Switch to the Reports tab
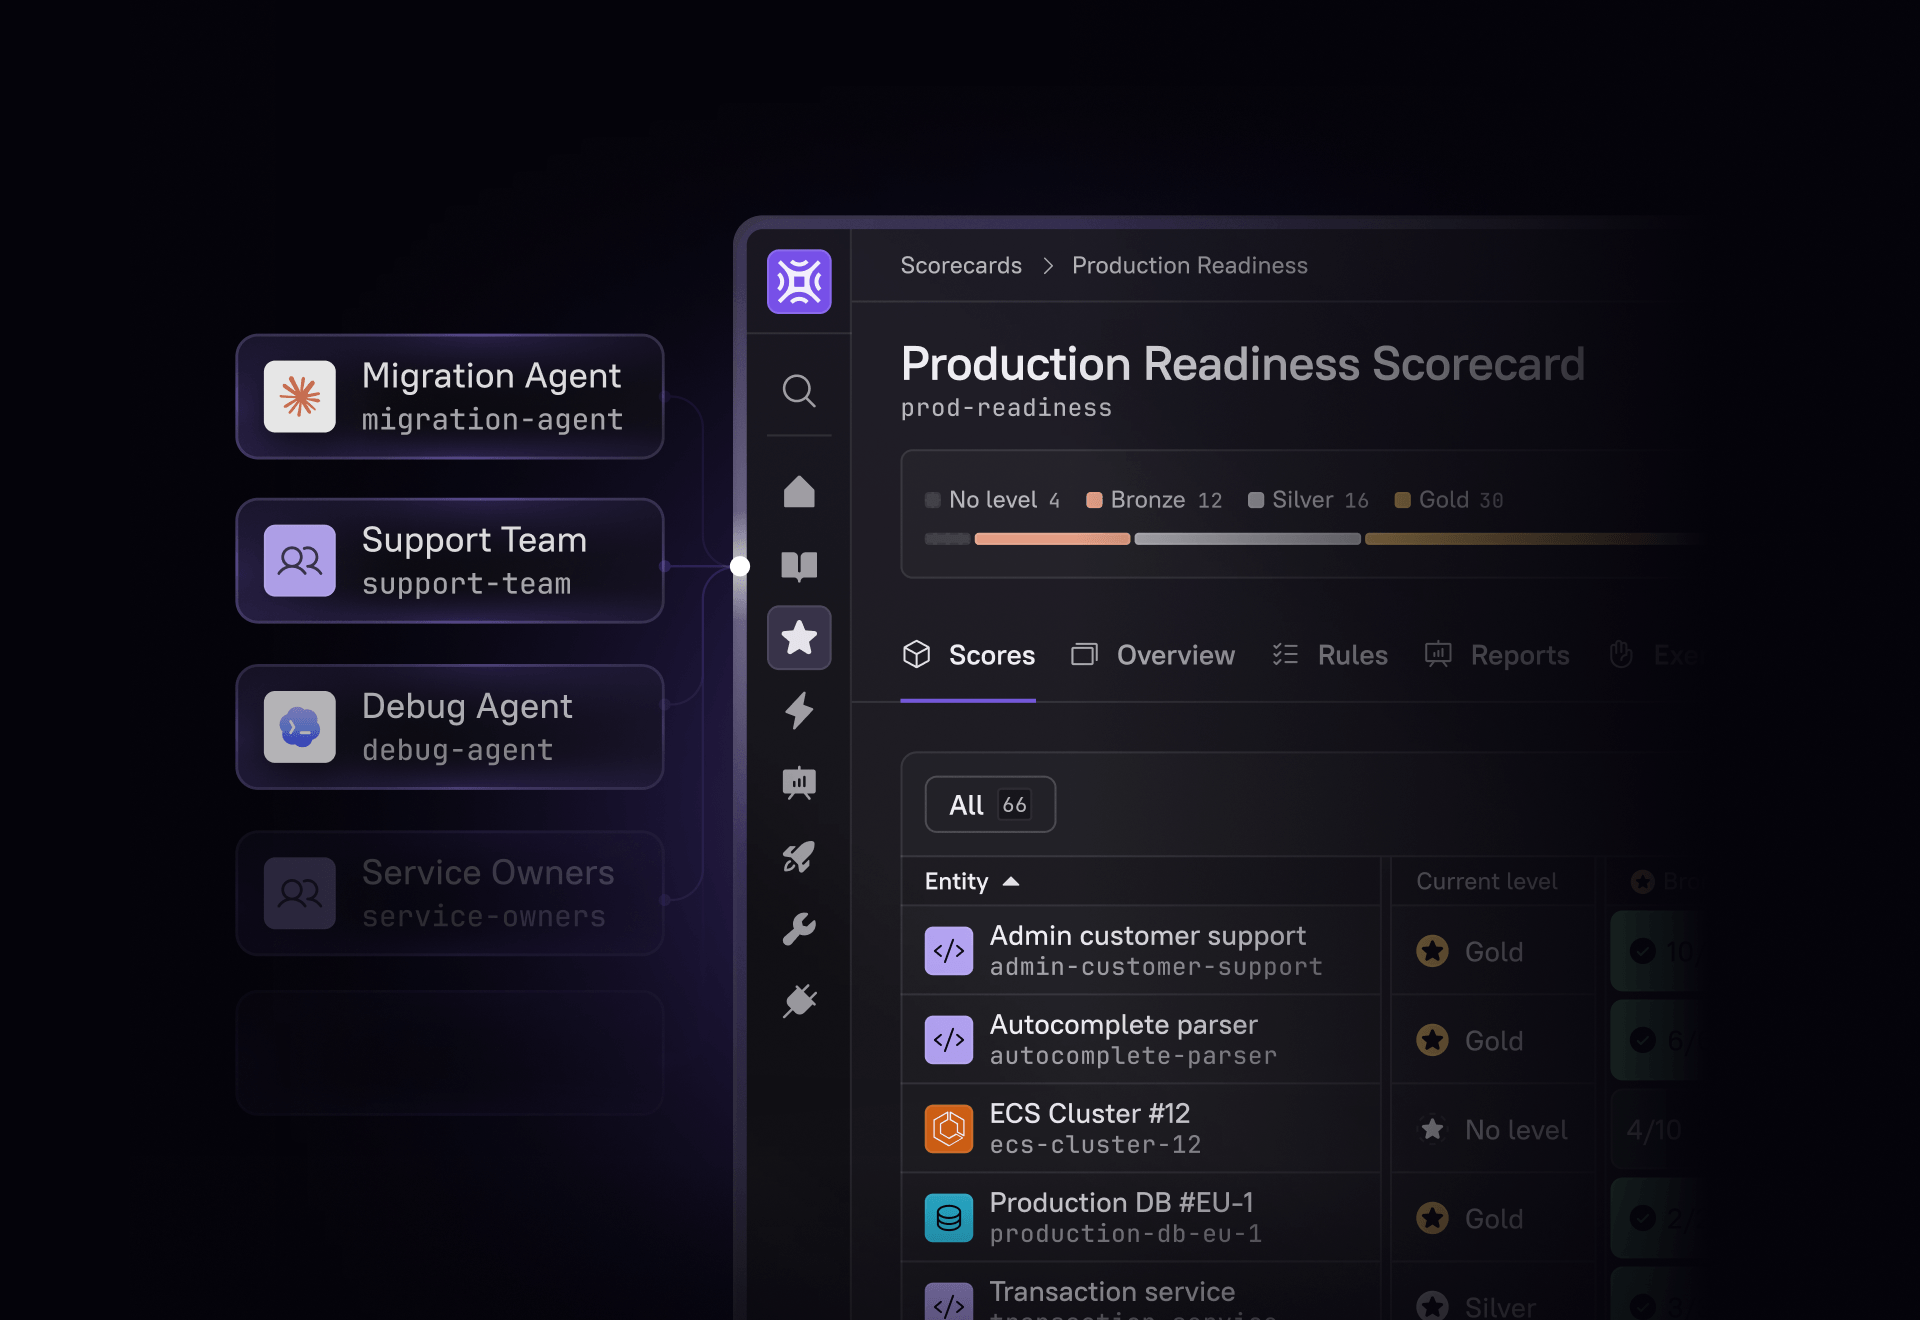 (x=1497, y=655)
